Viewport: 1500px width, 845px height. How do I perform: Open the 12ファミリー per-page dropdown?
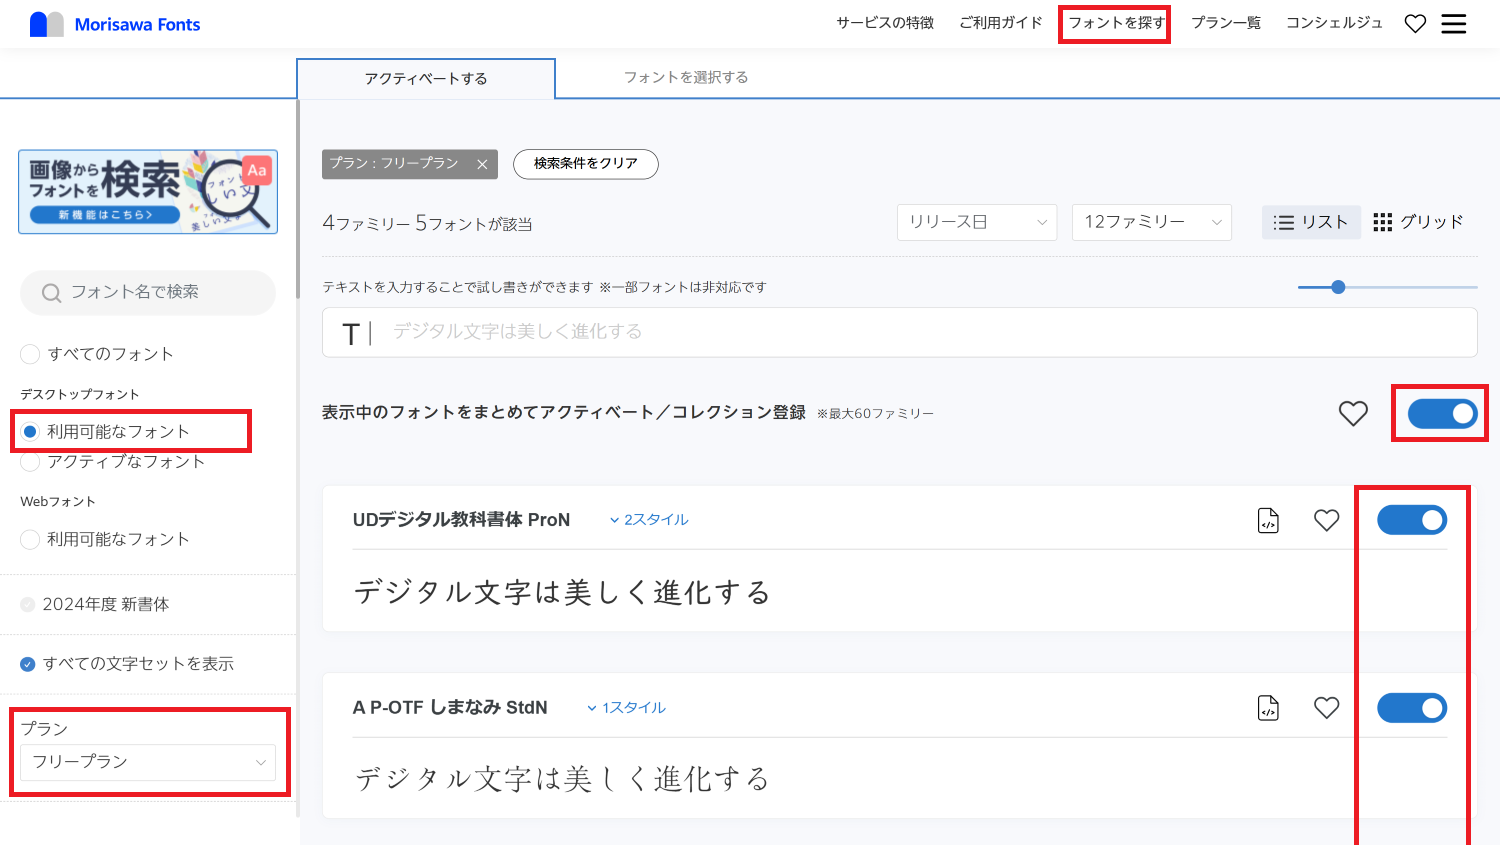coord(1152,222)
